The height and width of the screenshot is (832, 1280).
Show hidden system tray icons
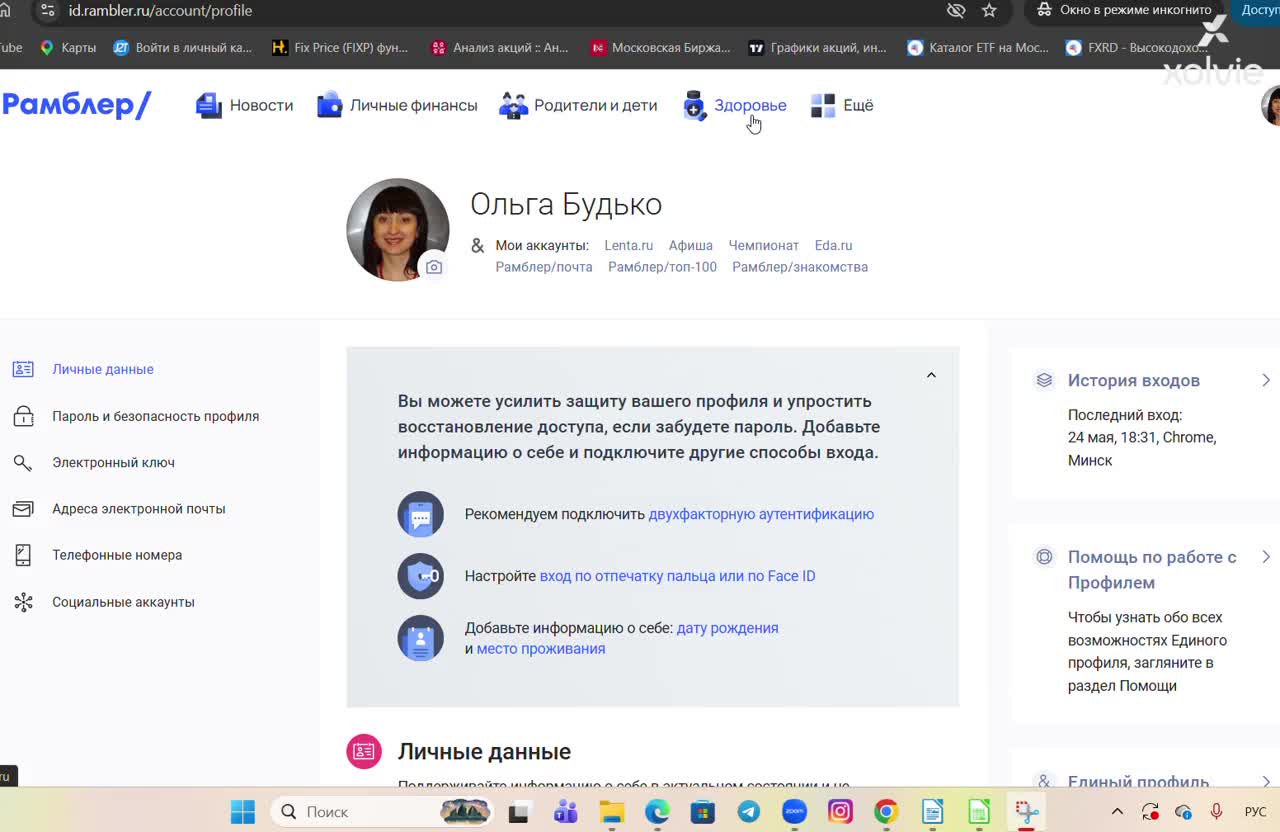tap(1118, 812)
